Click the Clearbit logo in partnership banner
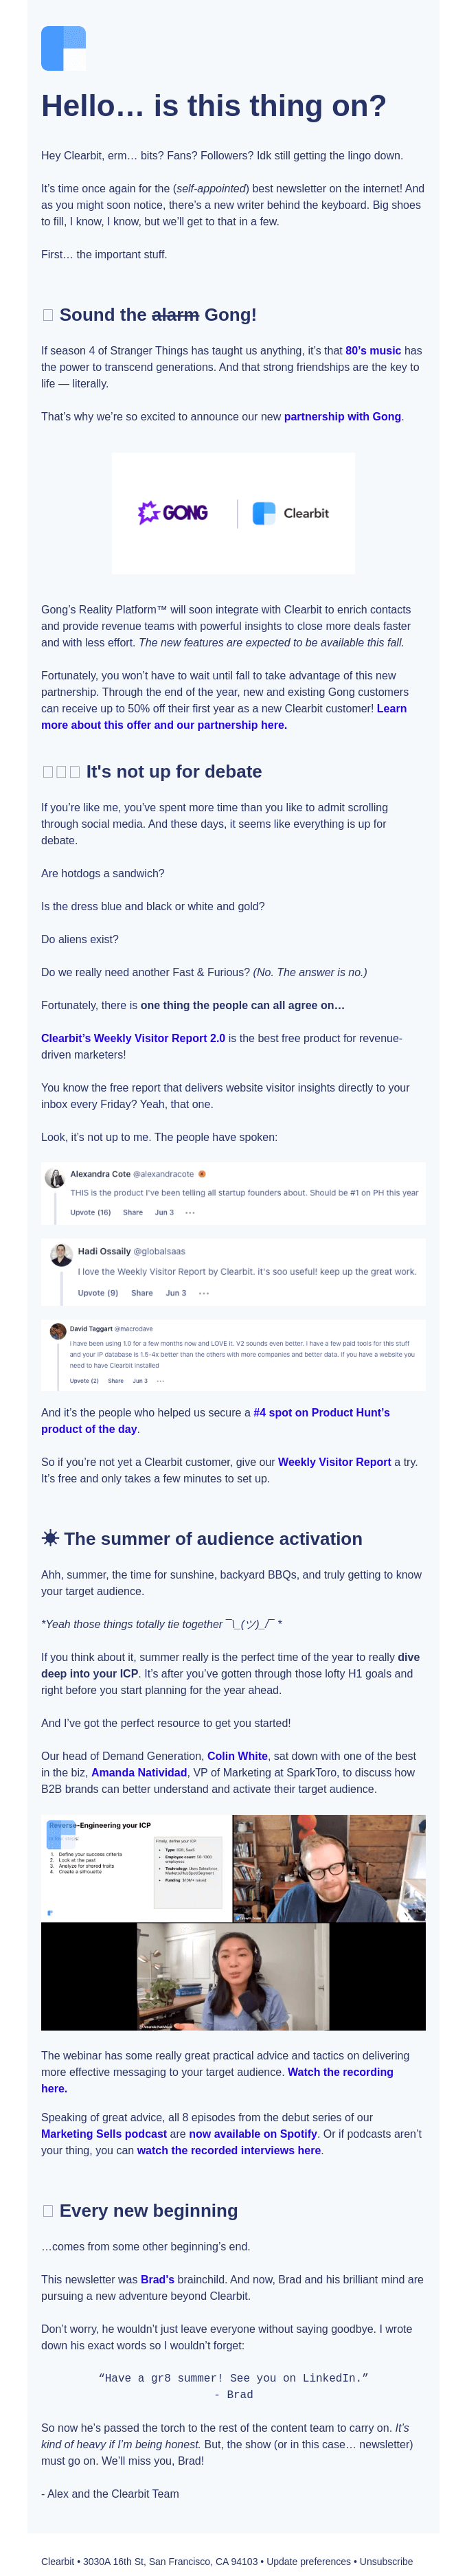The height and width of the screenshot is (2576, 467). click(291, 513)
